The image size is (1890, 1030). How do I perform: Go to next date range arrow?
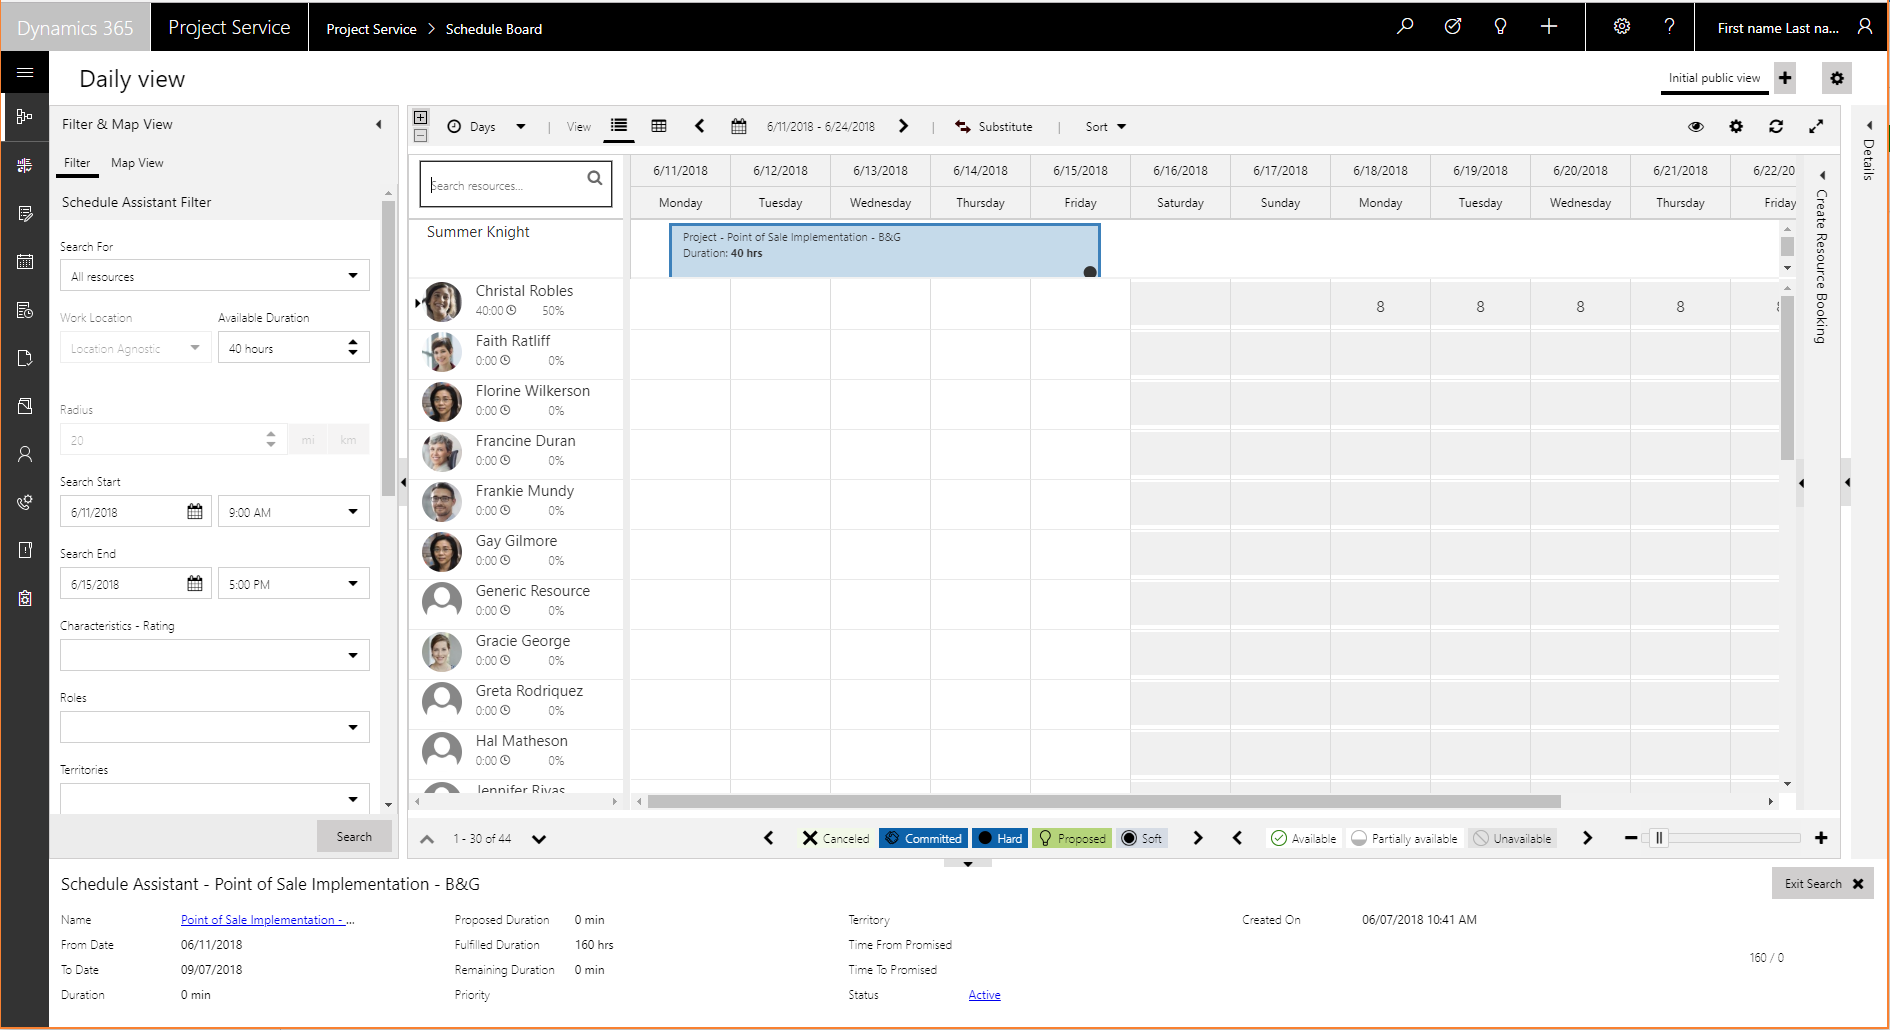tap(903, 126)
